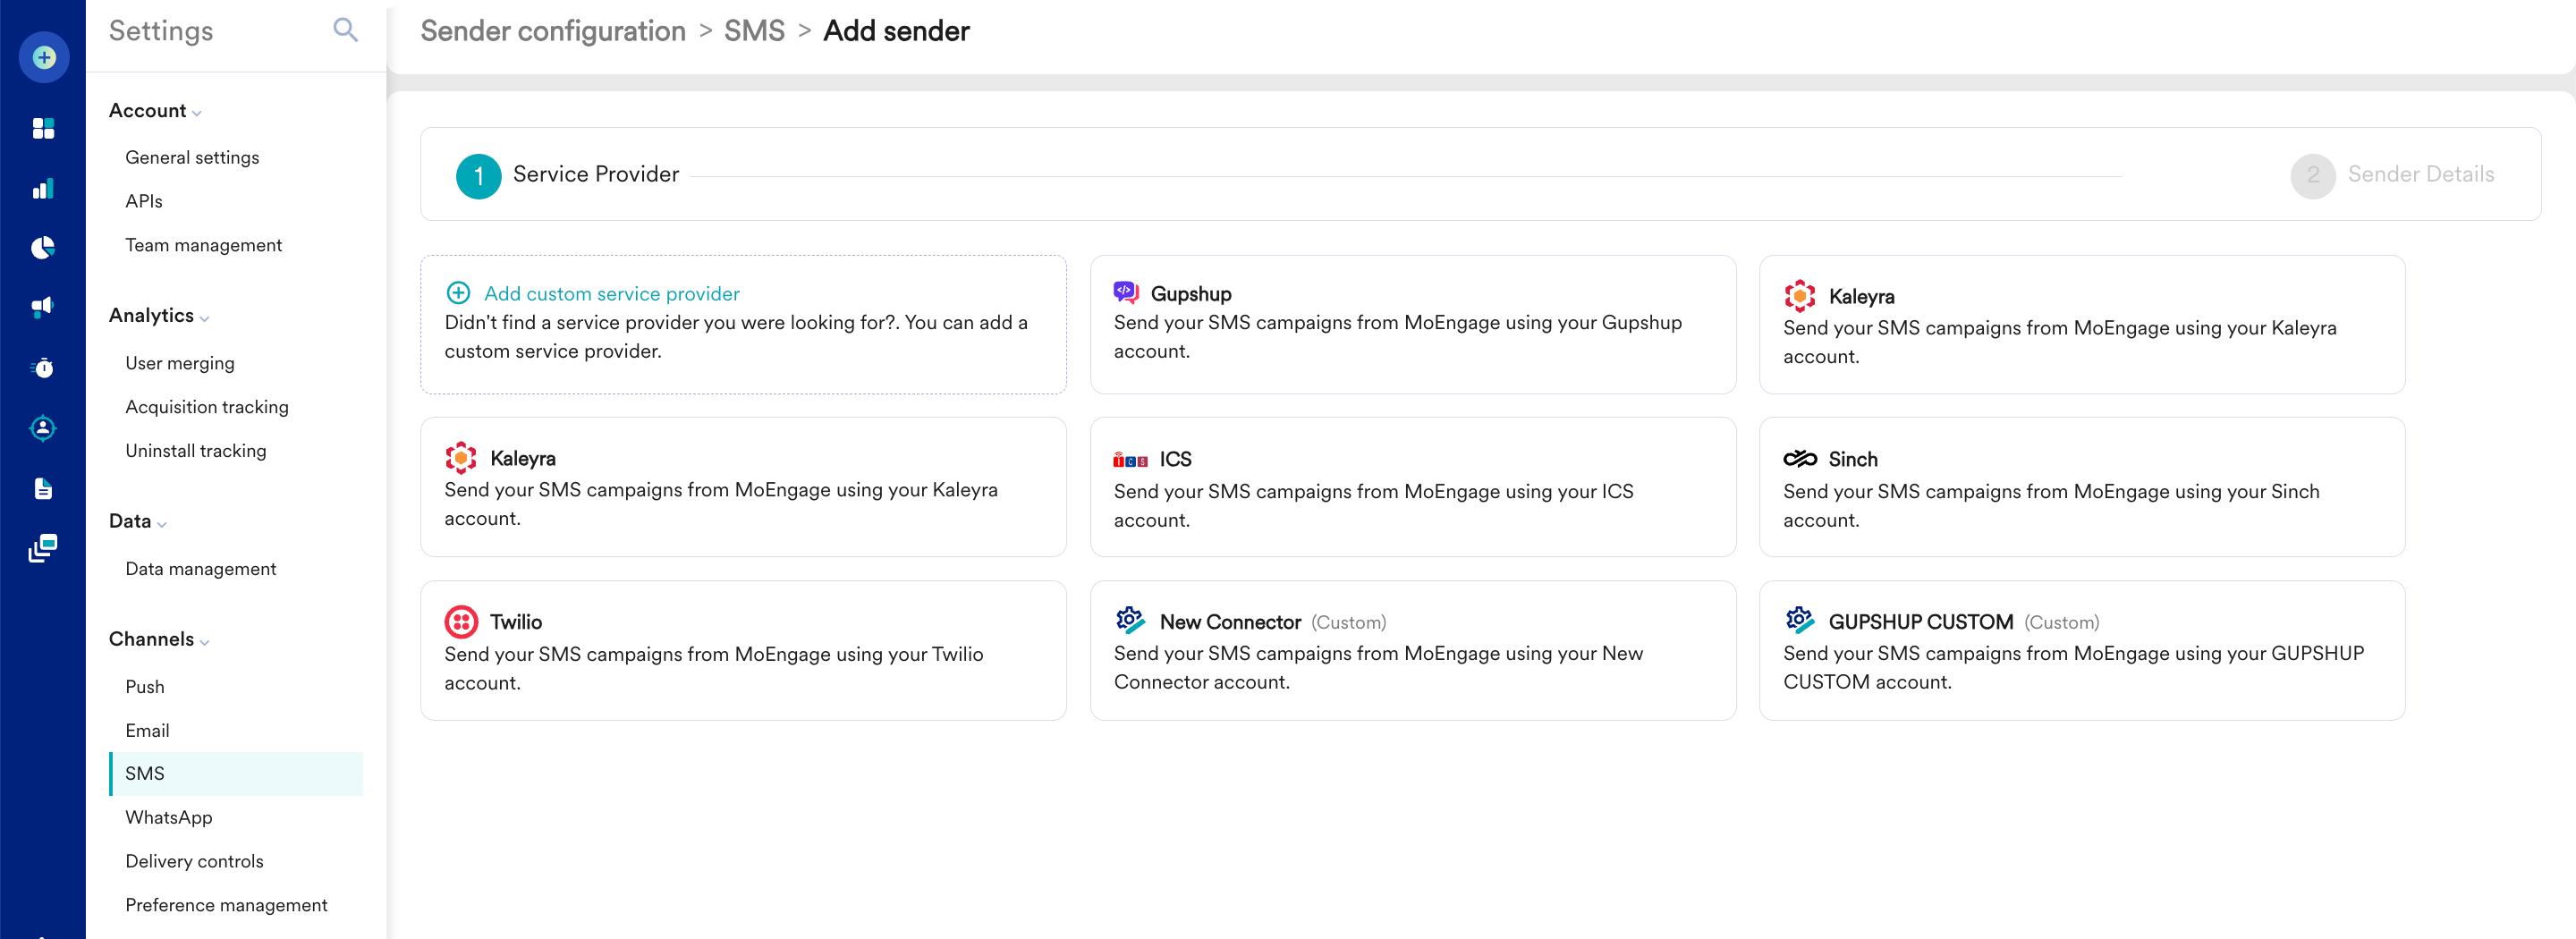The width and height of the screenshot is (2576, 939).
Task: Select step 2 Sender Details
Action: pos(2392,175)
